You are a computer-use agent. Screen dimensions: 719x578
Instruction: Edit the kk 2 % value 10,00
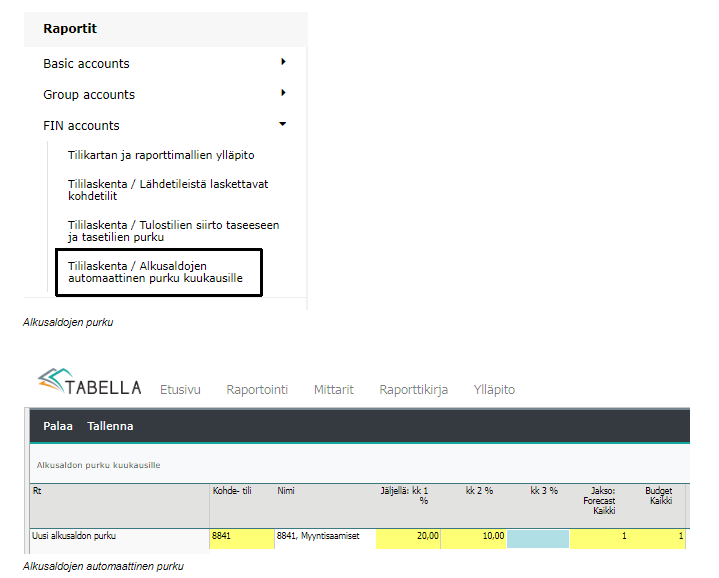(x=473, y=537)
